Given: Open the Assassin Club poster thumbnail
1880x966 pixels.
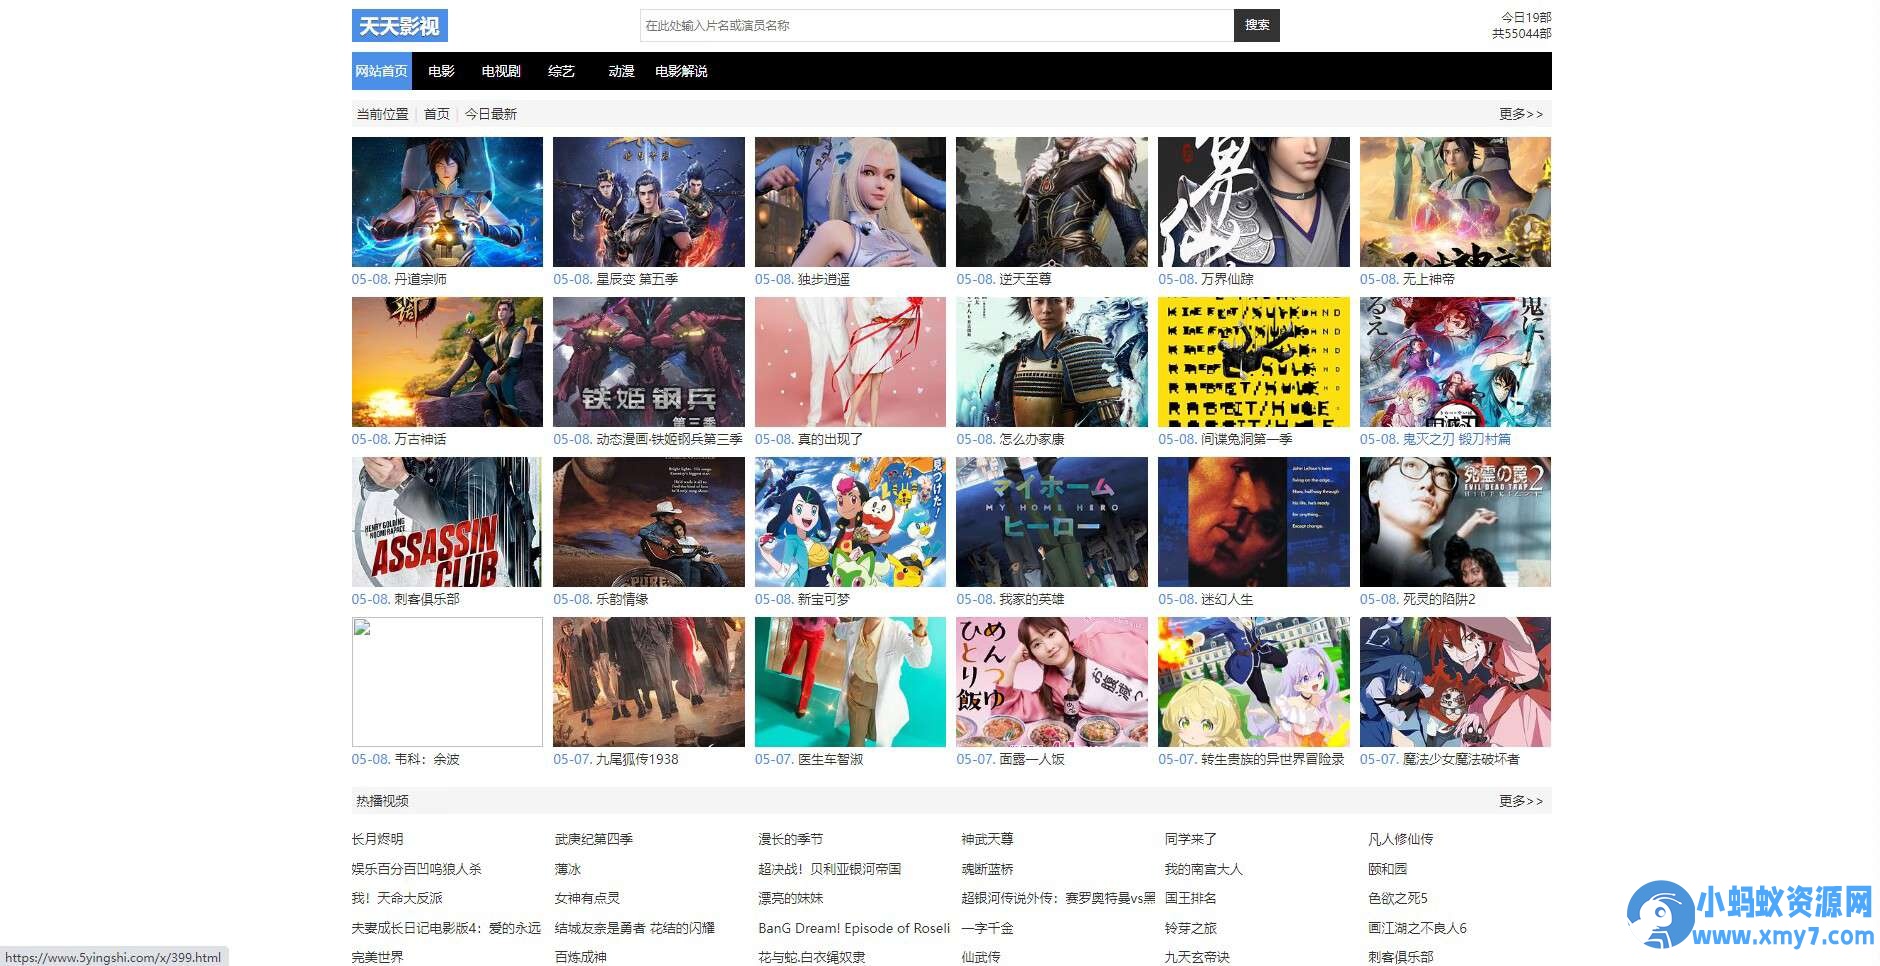Looking at the screenshot, I should coord(447,522).
